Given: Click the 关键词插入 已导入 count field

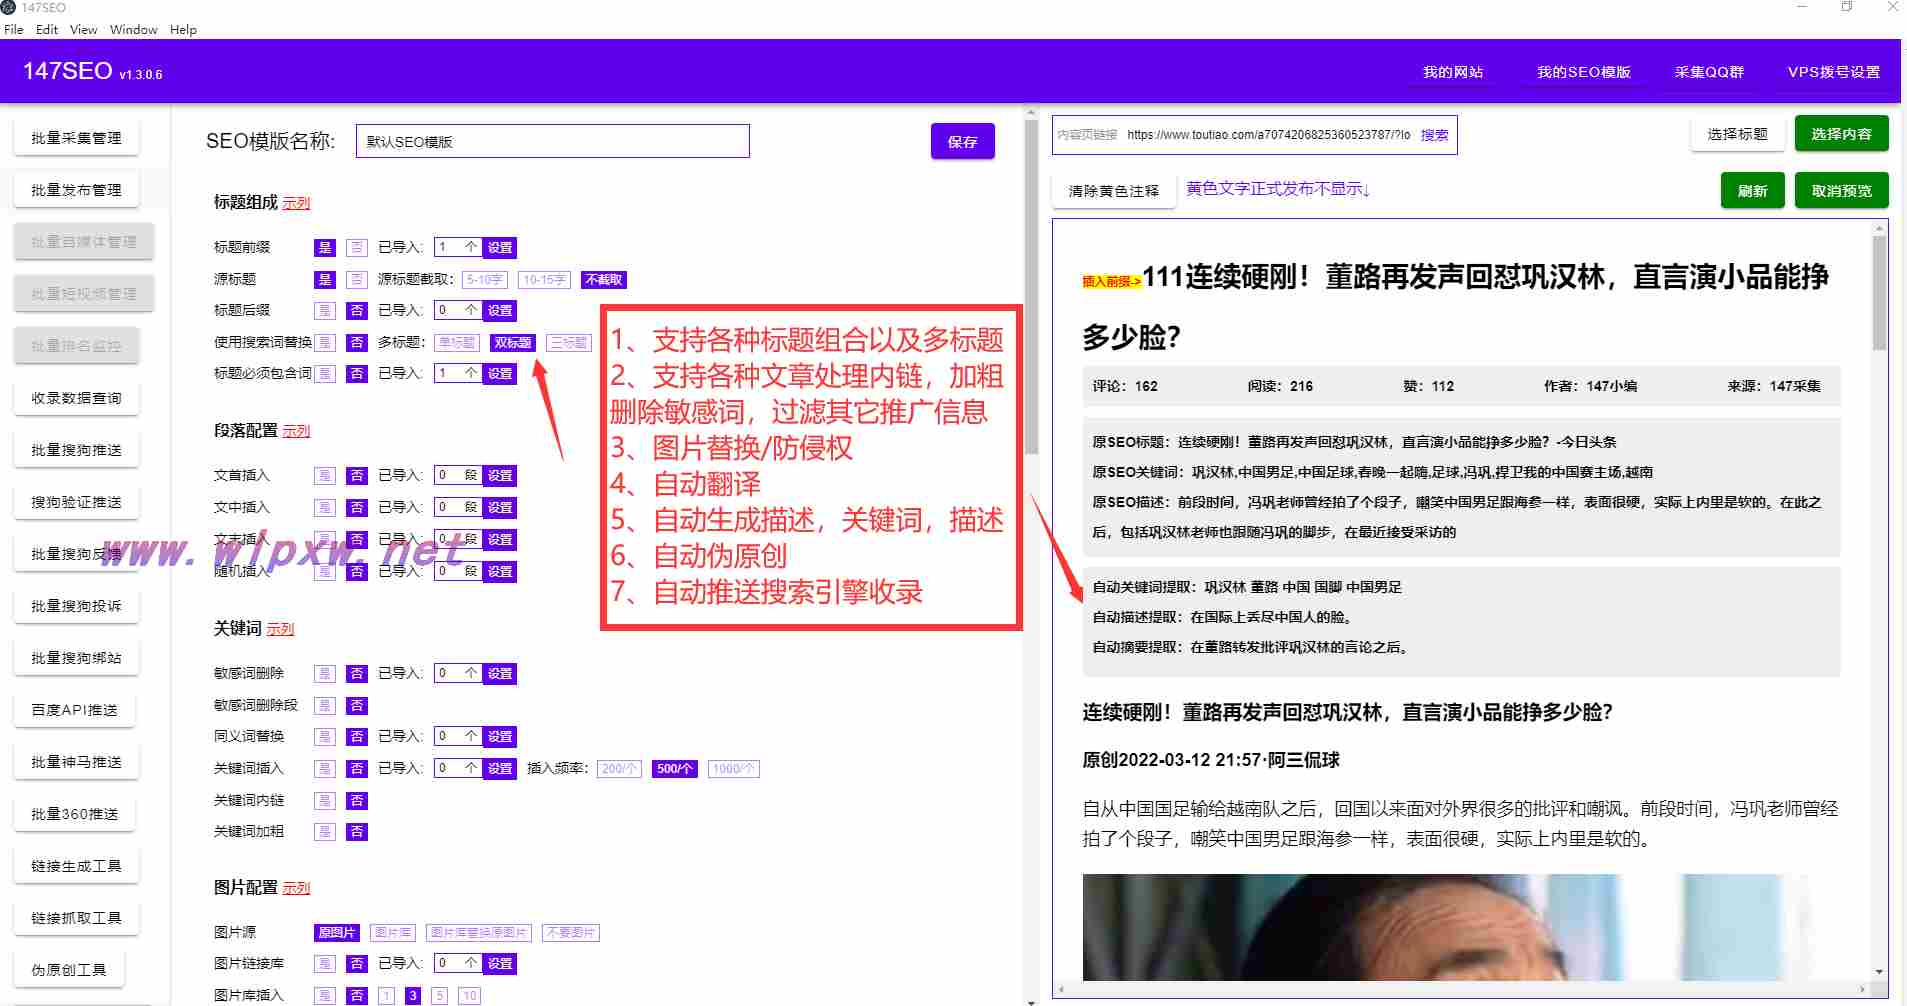Looking at the screenshot, I should pyautogui.click(x=459, y=768).
